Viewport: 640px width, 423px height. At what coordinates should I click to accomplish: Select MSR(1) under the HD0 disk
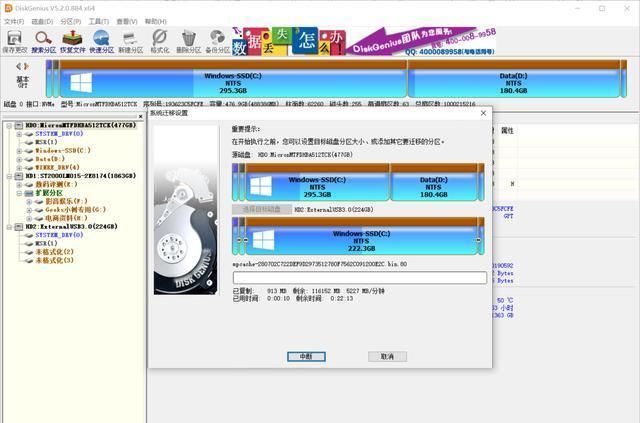tap(46, 142)
